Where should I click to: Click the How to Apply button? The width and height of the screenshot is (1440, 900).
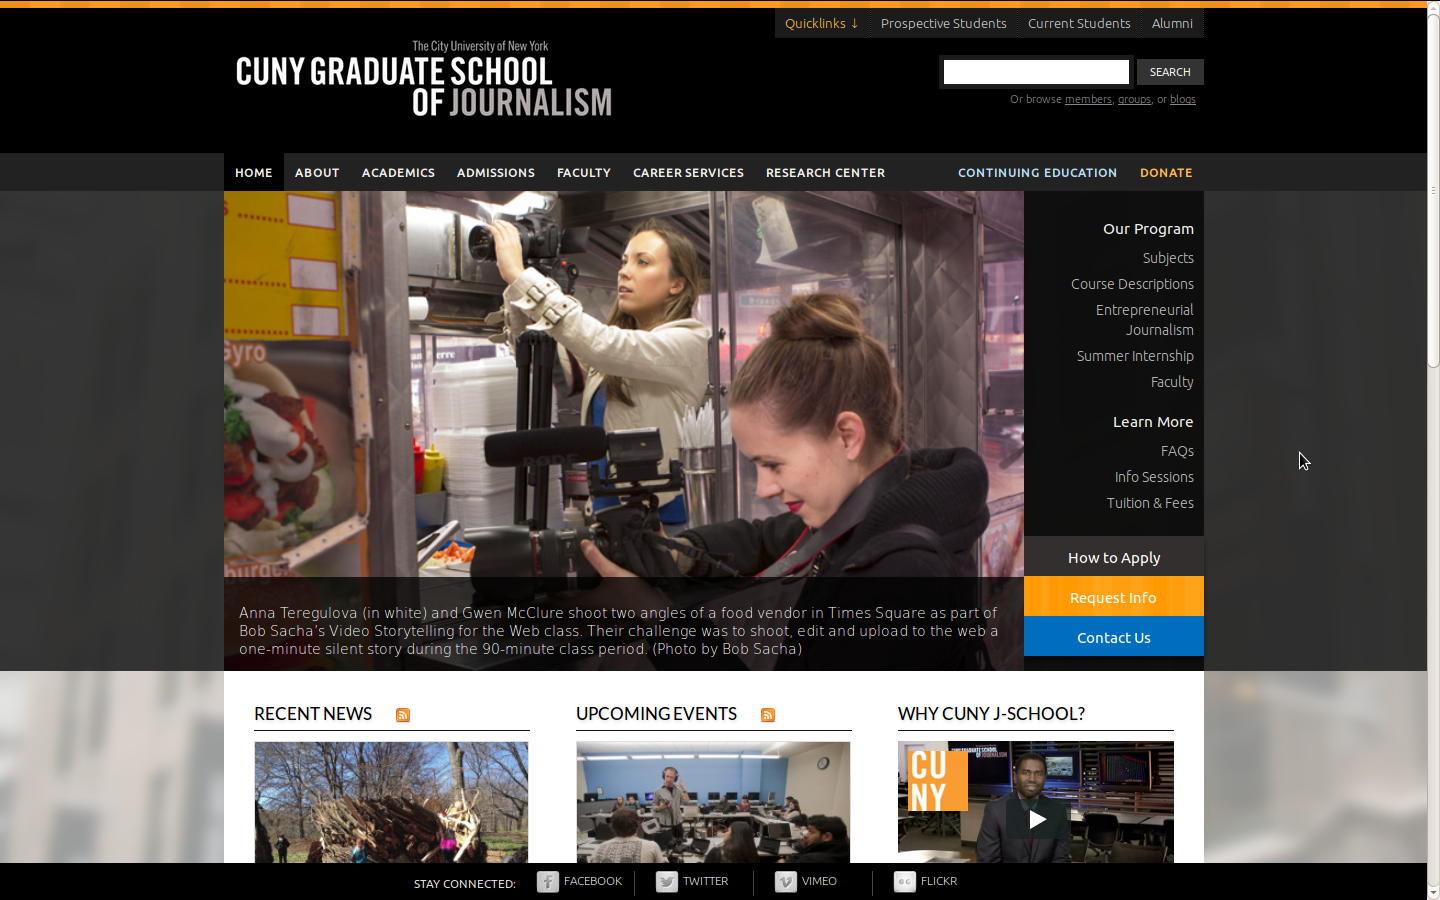click(x=1114, y=557)
